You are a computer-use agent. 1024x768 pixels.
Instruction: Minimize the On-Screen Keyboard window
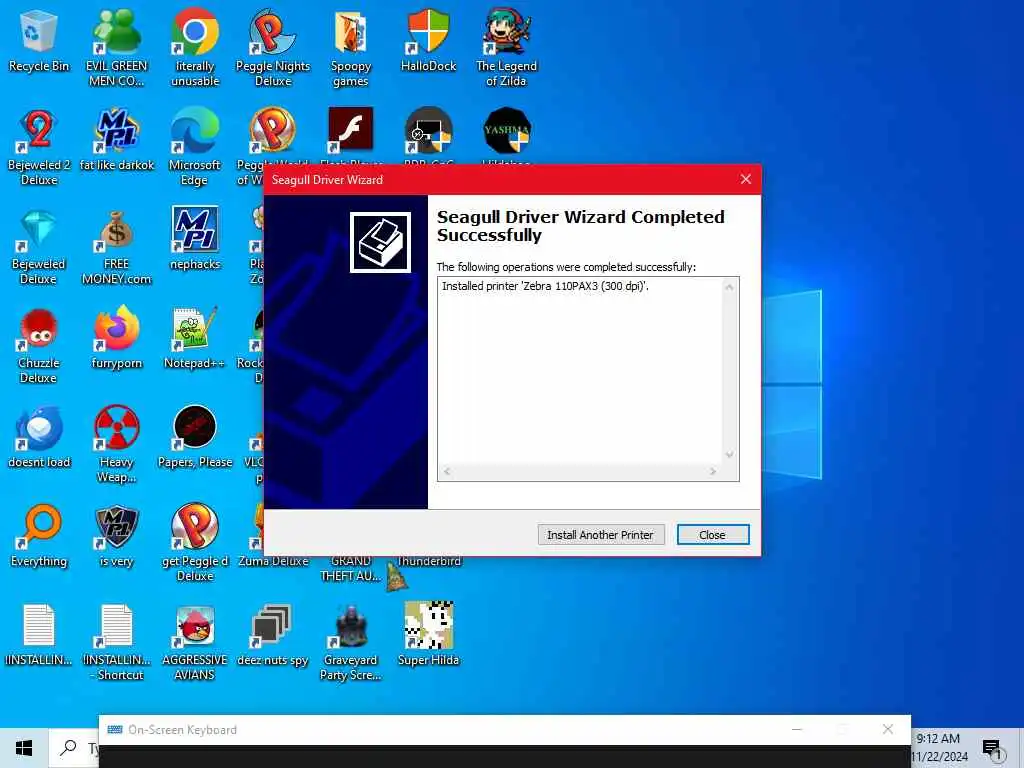(x=797, y=729)
